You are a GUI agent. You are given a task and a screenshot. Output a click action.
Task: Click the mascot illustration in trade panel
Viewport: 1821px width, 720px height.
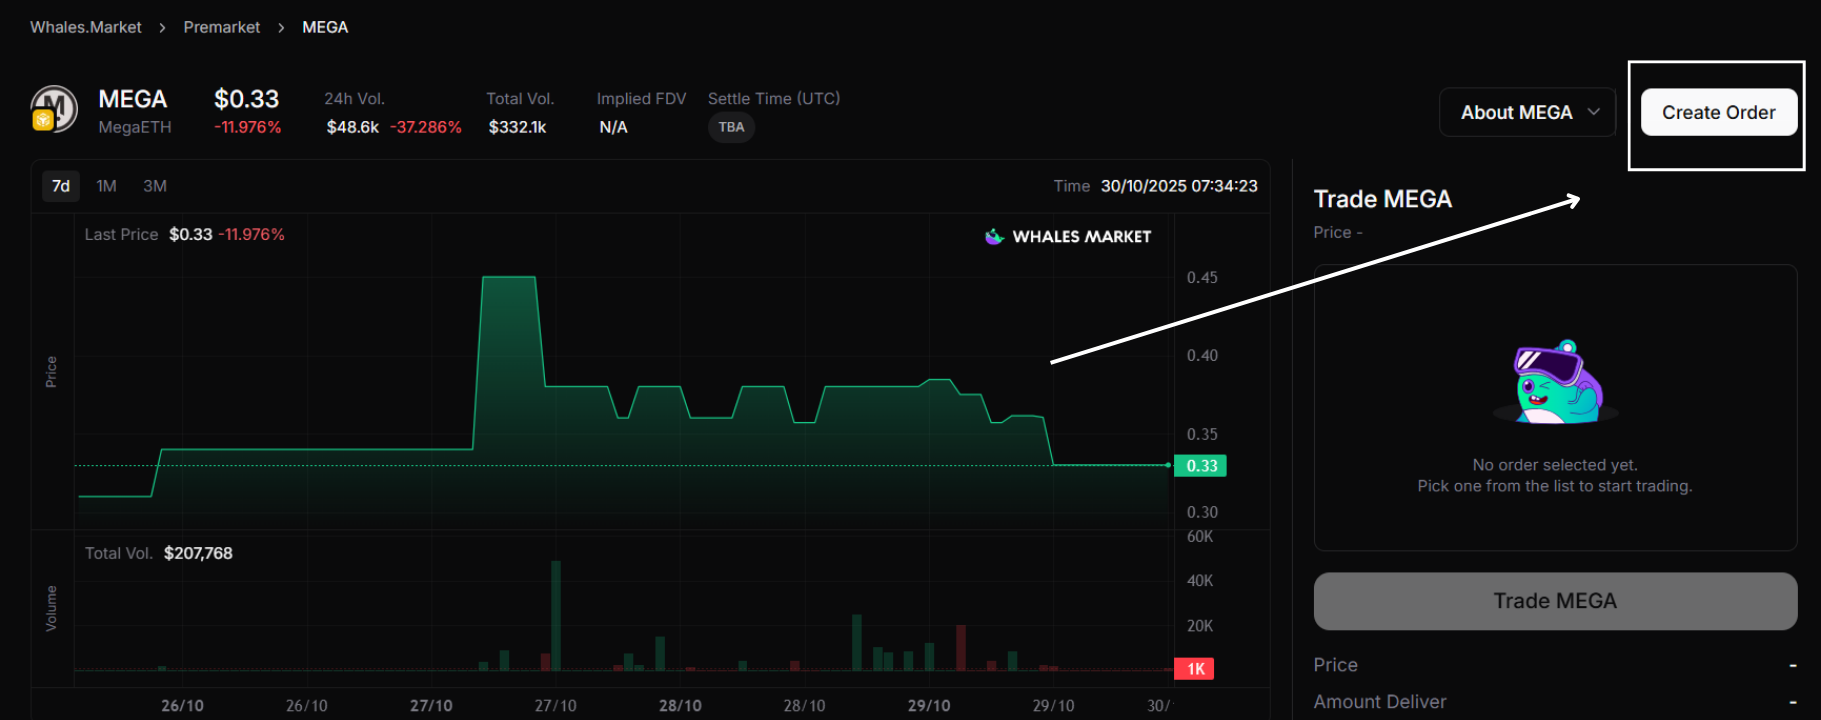[x=1555, y=382]
